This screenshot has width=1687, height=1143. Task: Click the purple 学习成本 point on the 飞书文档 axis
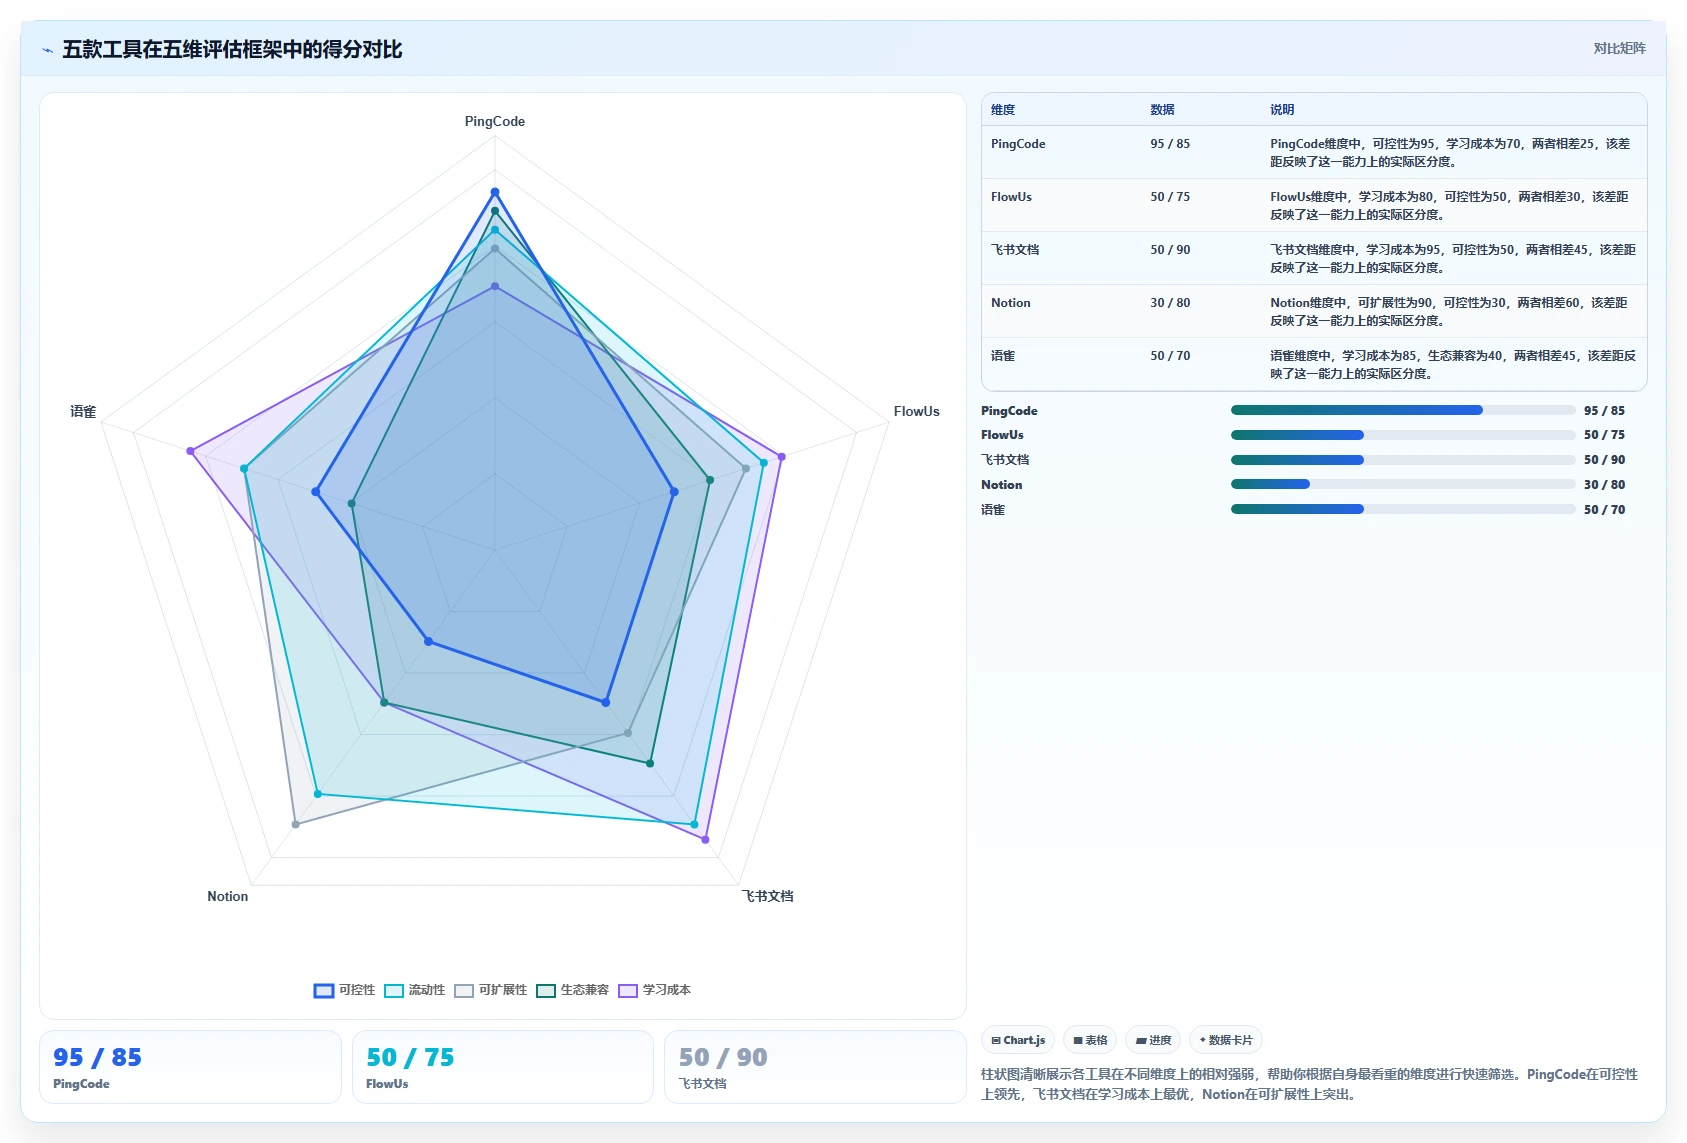[705, 839]
